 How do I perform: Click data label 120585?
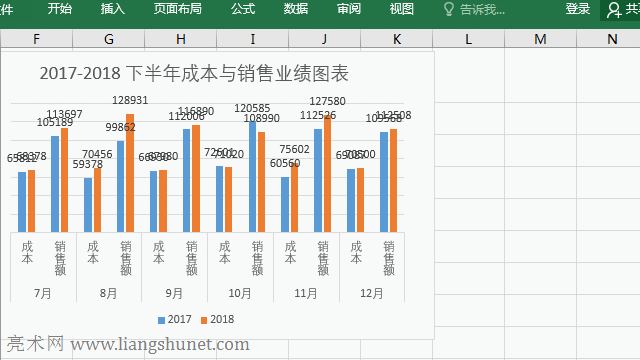[x=252, y=108]
